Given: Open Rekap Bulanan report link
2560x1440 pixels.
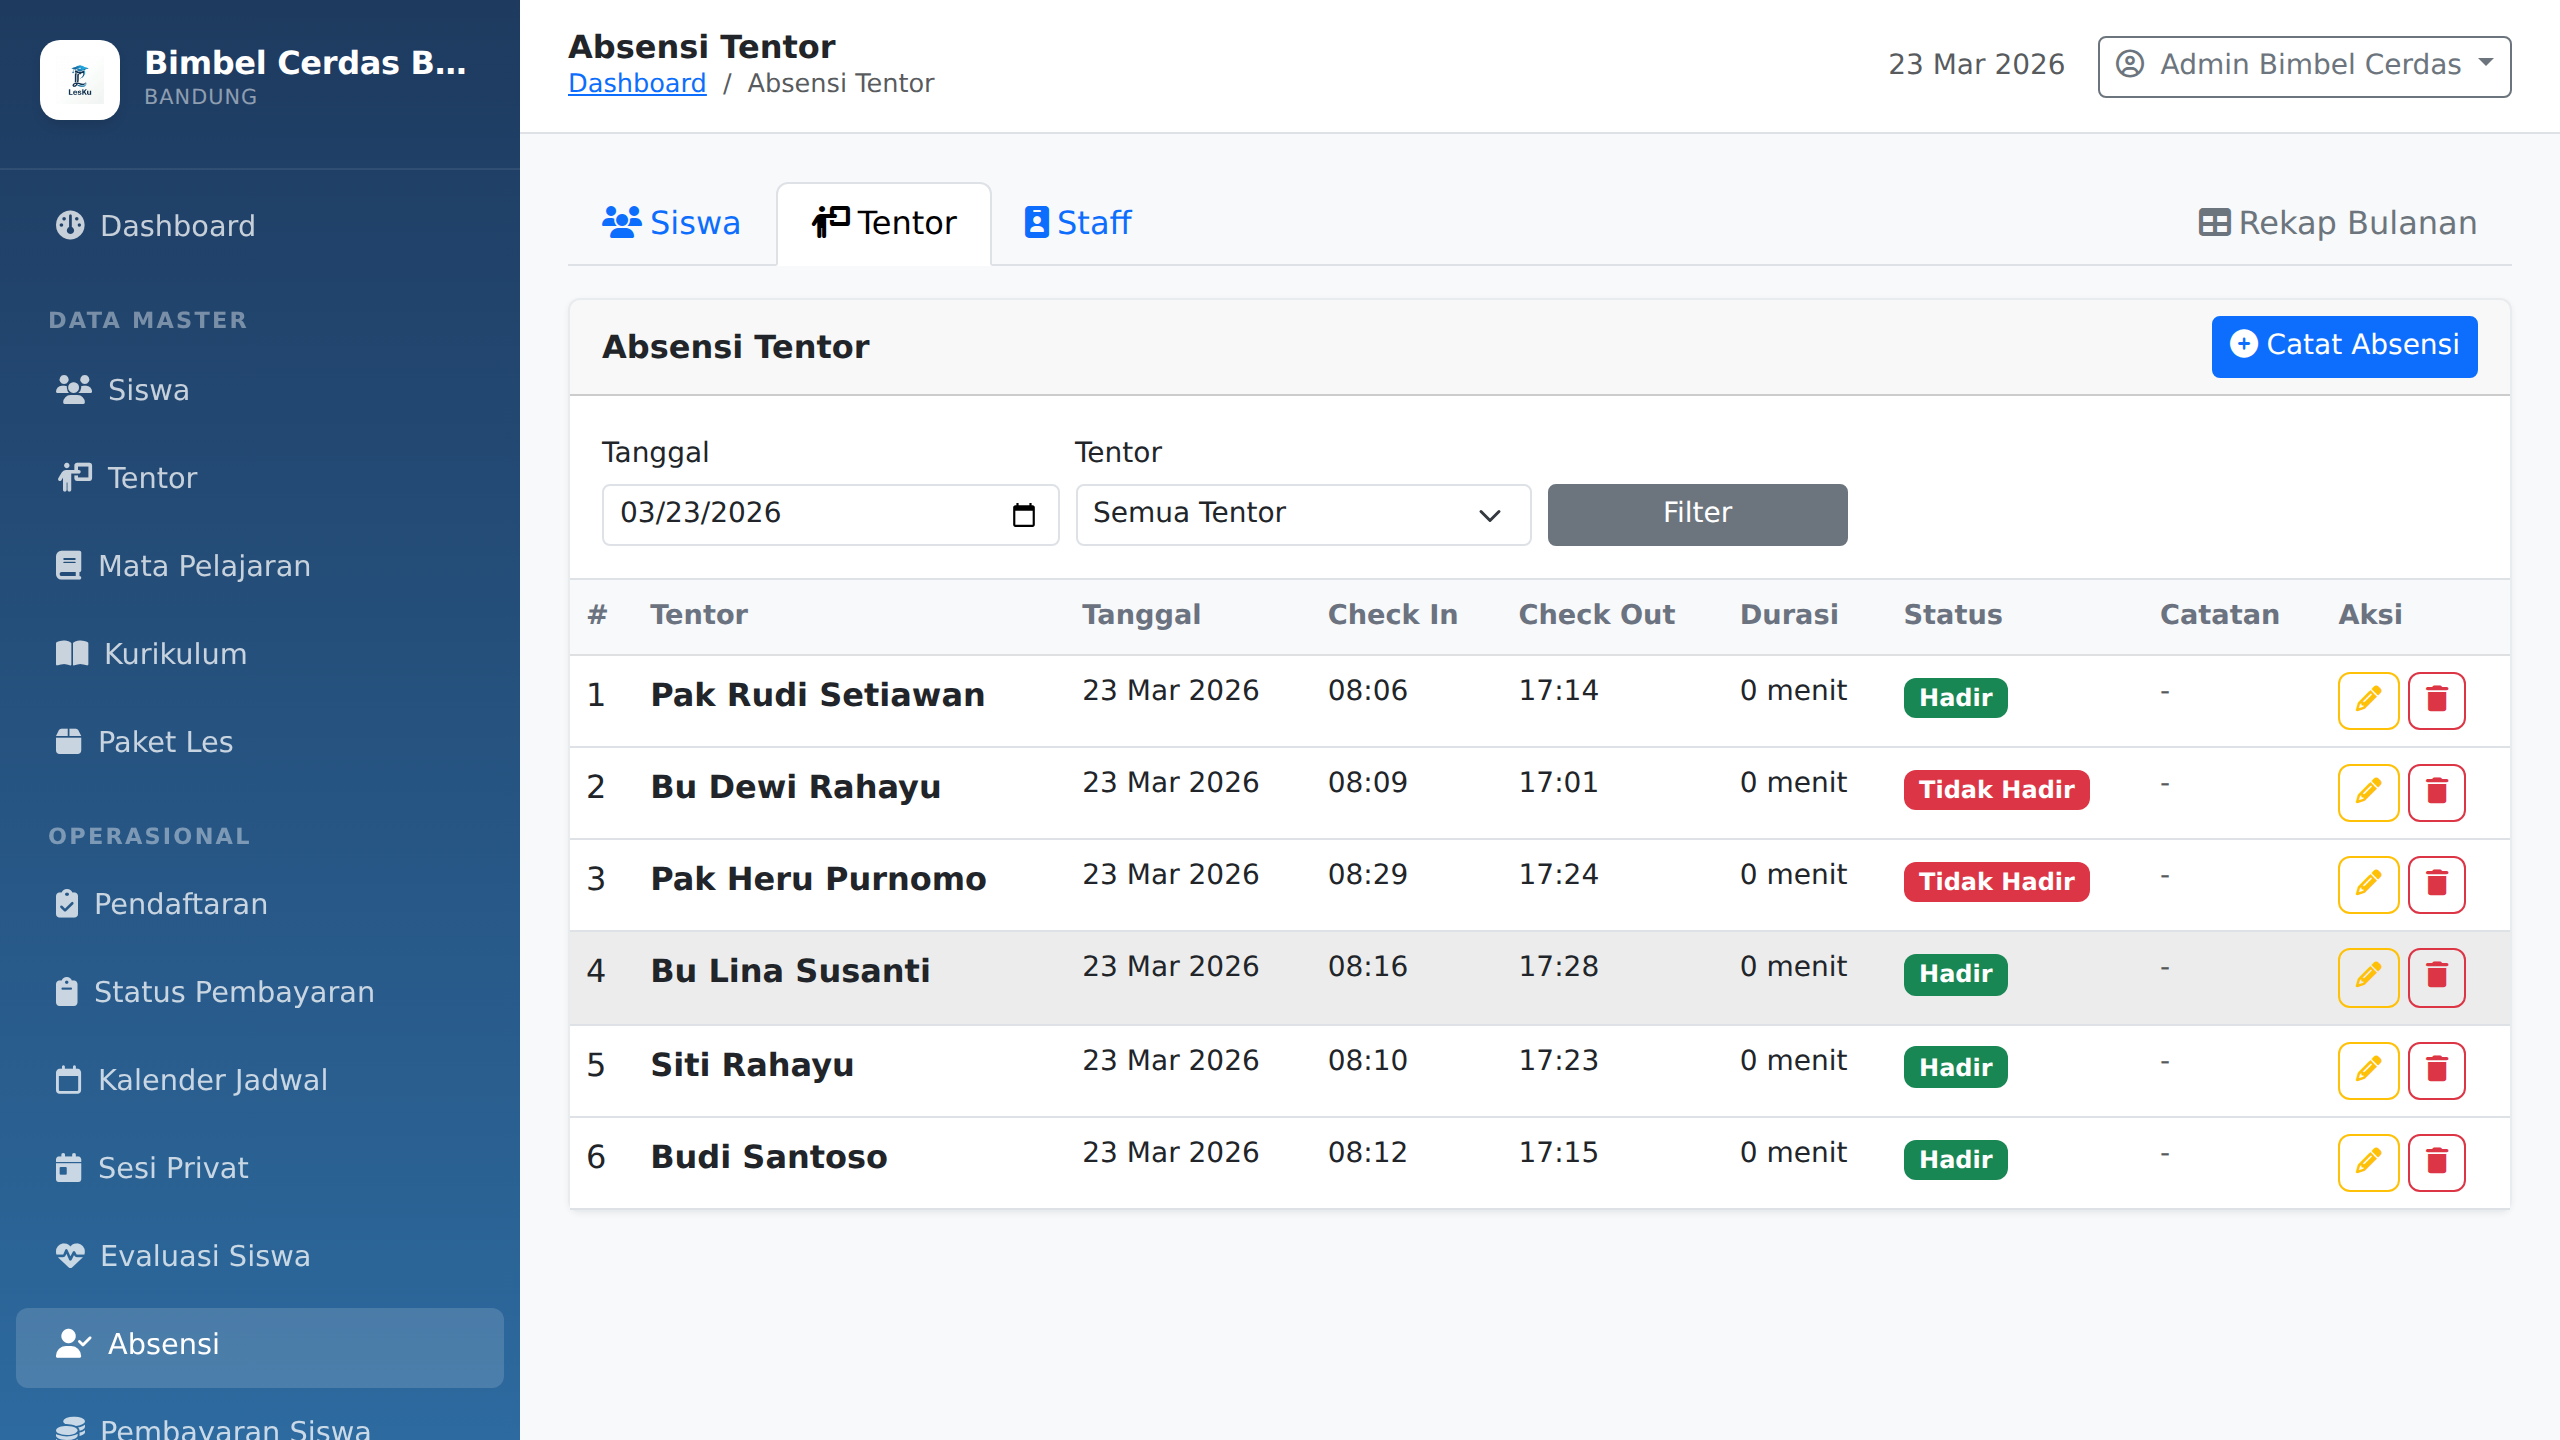Looking at the screenshot, I should click(2337, 223).
